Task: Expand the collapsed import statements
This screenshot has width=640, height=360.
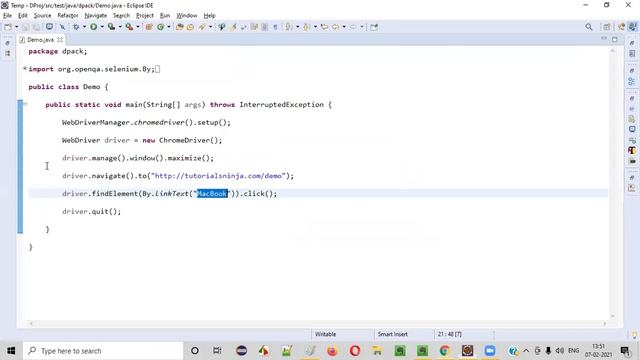Action: tap(25, 69)
